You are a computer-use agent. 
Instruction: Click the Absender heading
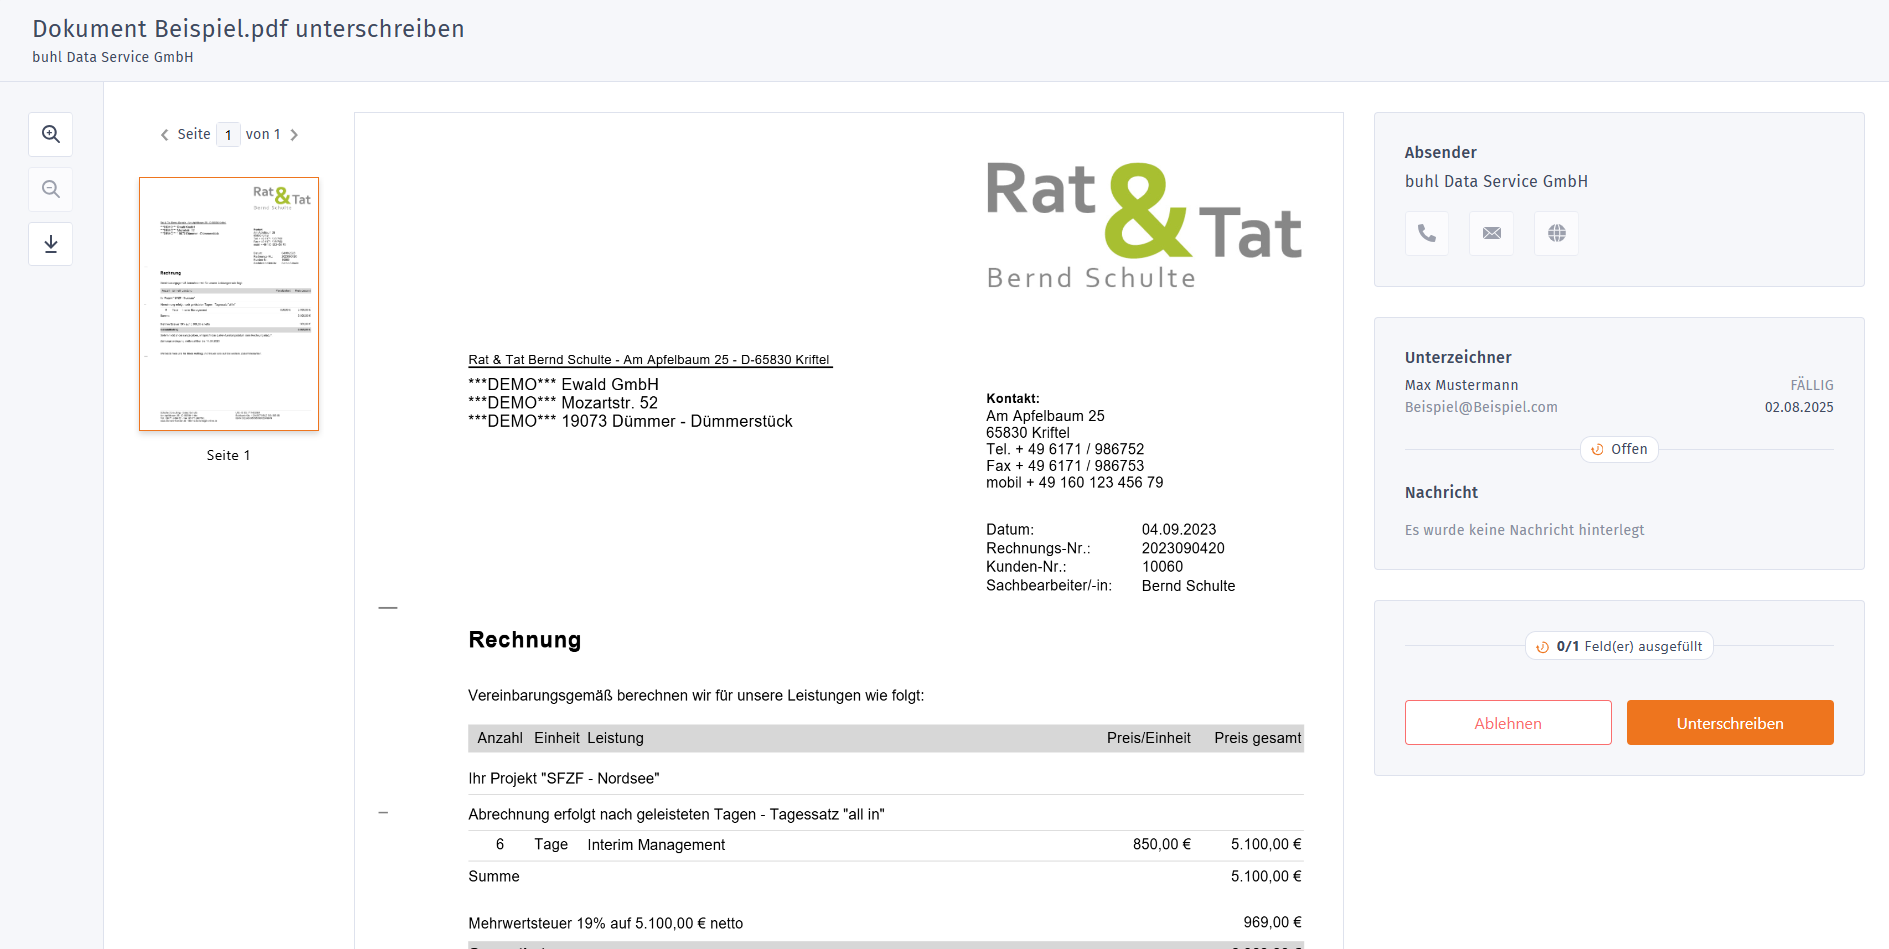1440,153
